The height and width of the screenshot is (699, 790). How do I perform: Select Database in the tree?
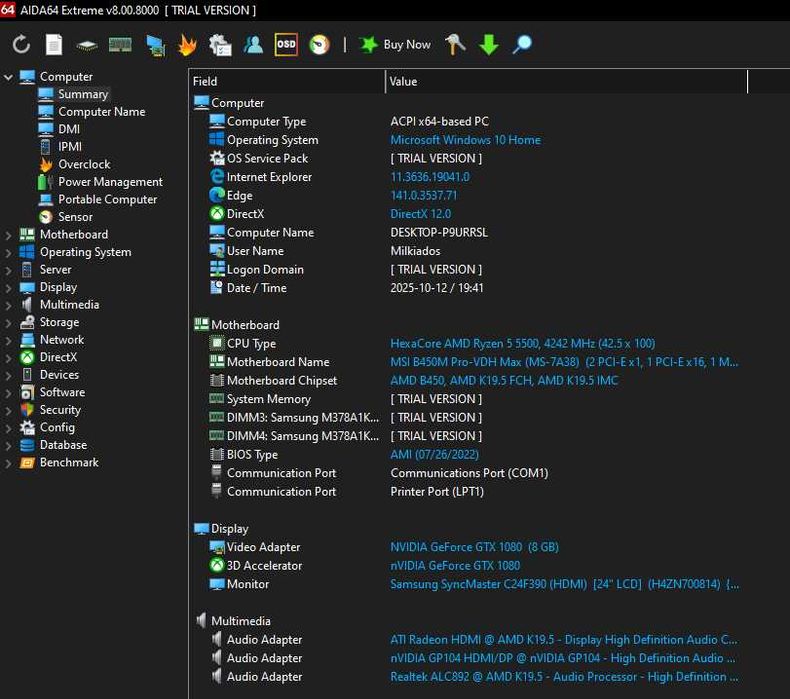(63, 445)
